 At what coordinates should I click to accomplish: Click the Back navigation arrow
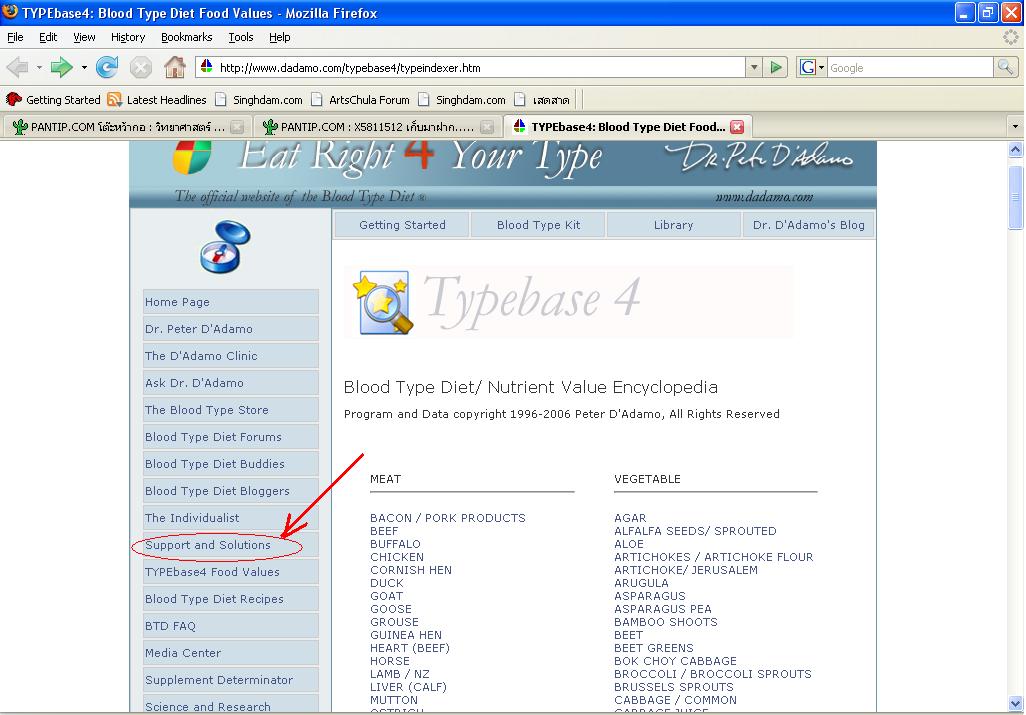(x=17, y=67)
